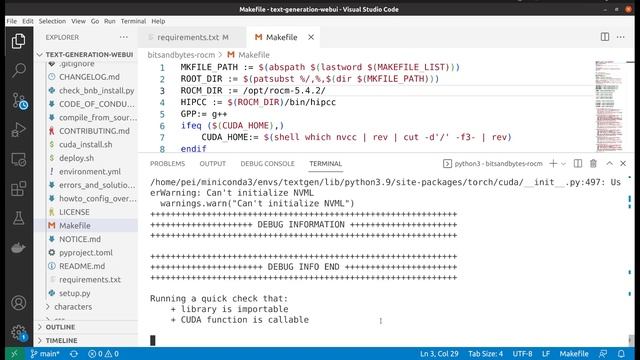Open cuda_install.sh file
The image size is (640, 360).
85,144
